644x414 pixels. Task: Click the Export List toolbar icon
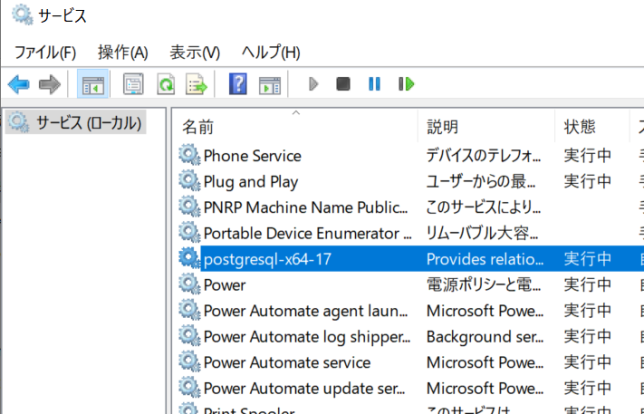[x=197, y=84]
